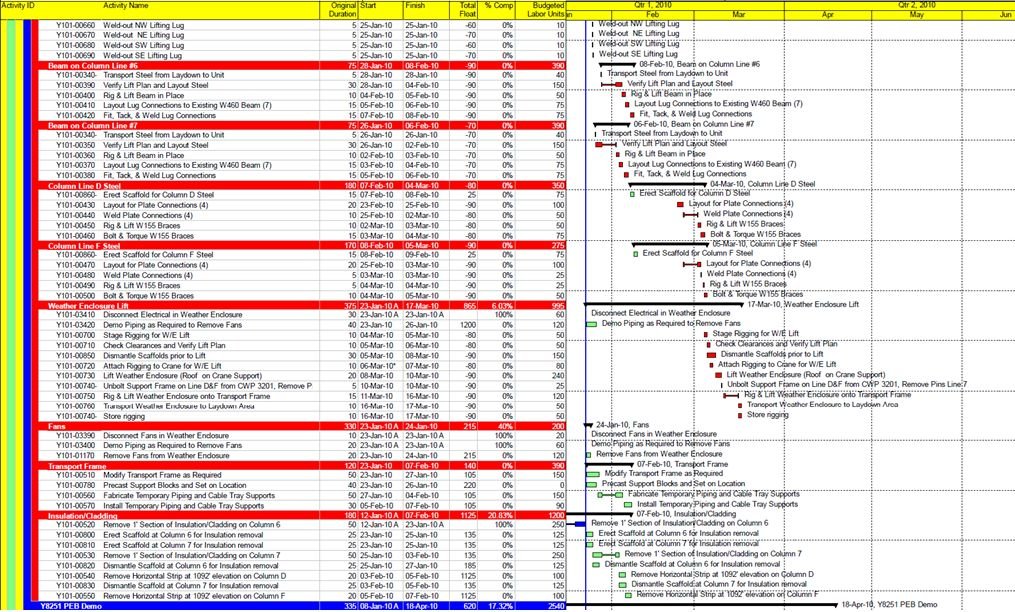This screenshot has height=612, width=1015.
Task: Click activity ID Y101-00410
Action: point(75,105)
